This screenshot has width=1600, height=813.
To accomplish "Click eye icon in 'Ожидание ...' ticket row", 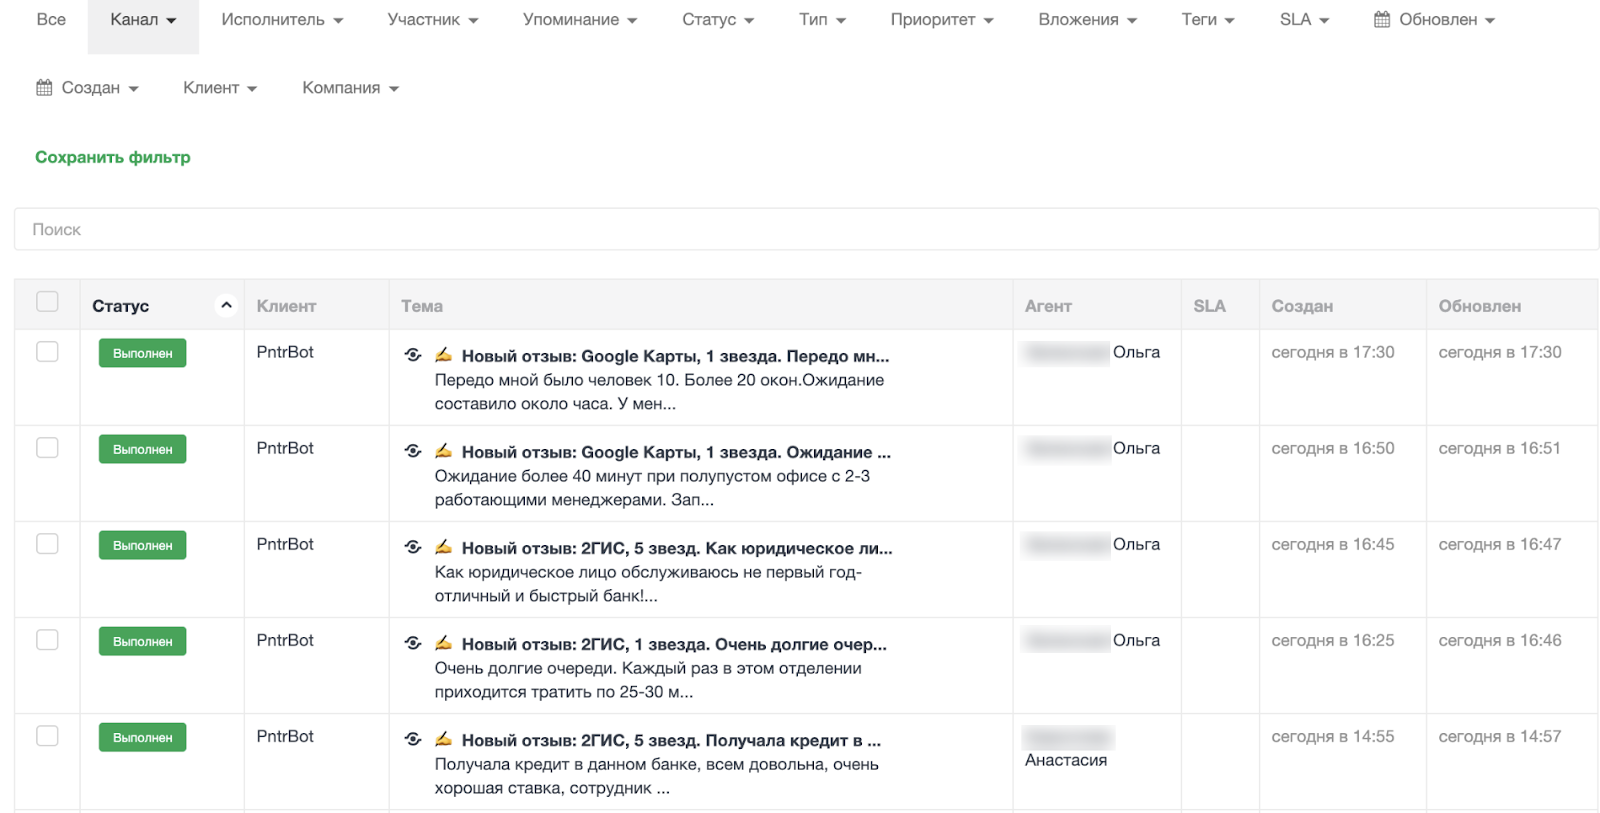I will tap(412, 451).
